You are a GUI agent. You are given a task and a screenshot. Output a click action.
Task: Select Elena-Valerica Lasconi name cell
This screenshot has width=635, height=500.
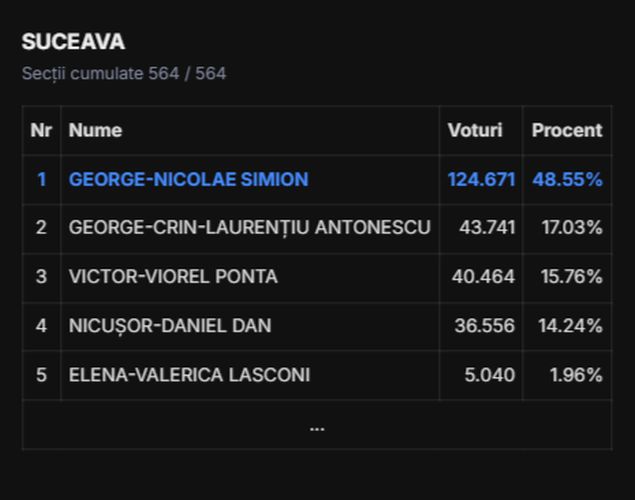point(190,375)
